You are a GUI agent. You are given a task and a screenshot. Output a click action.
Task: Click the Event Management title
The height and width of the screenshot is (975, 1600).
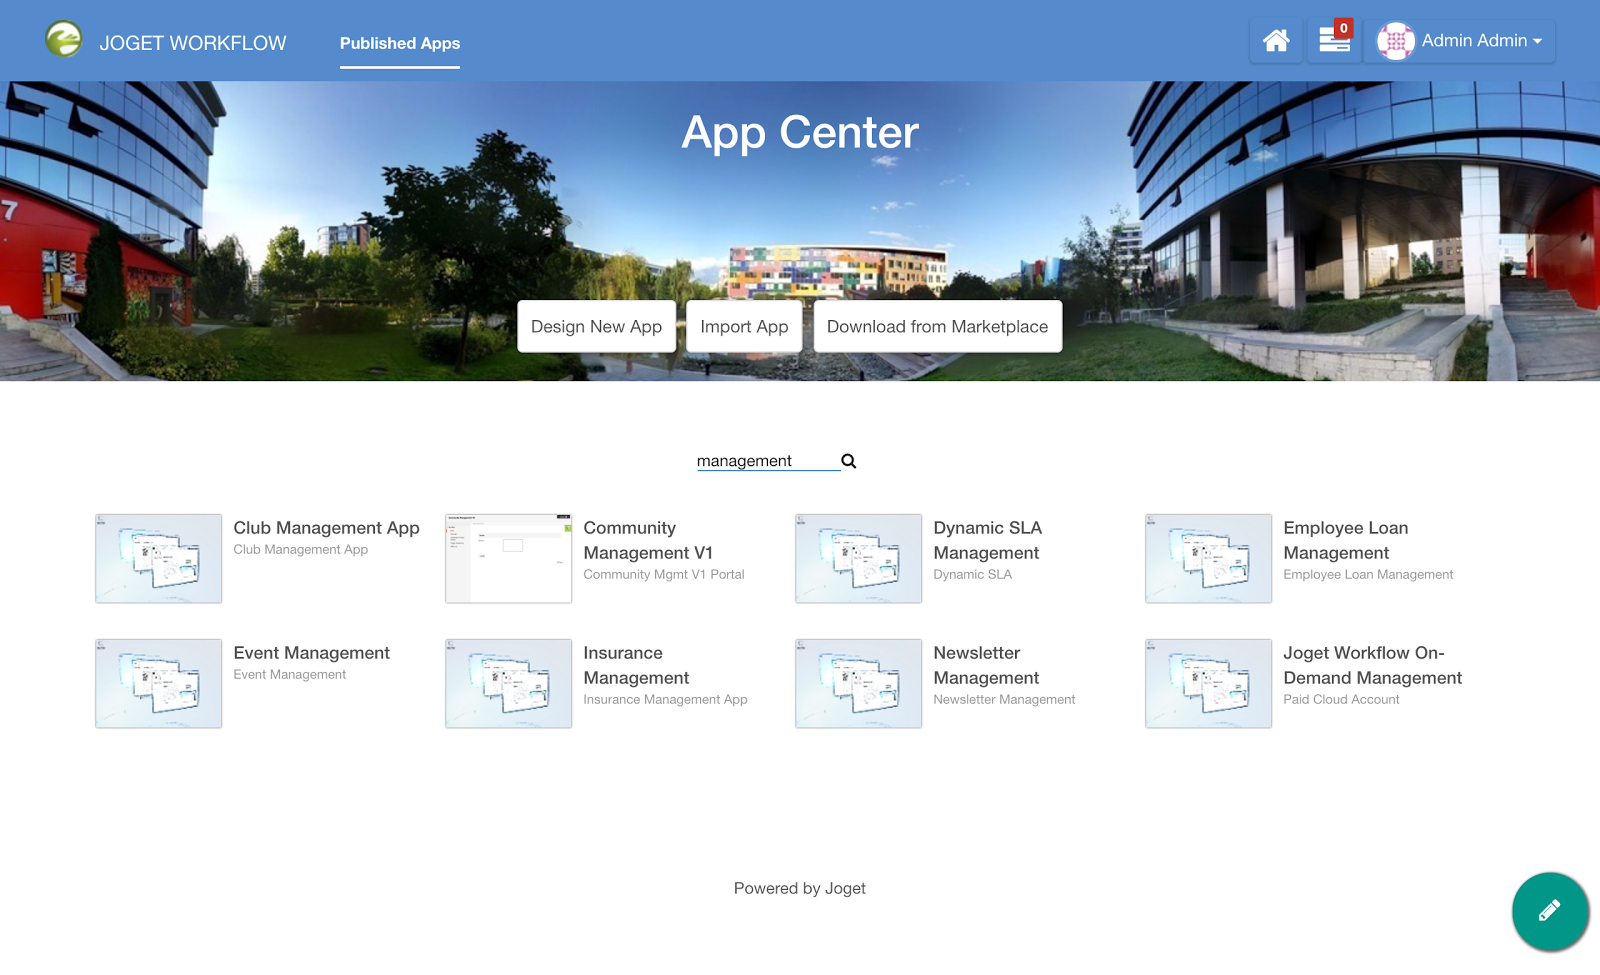tap(312, 653)
